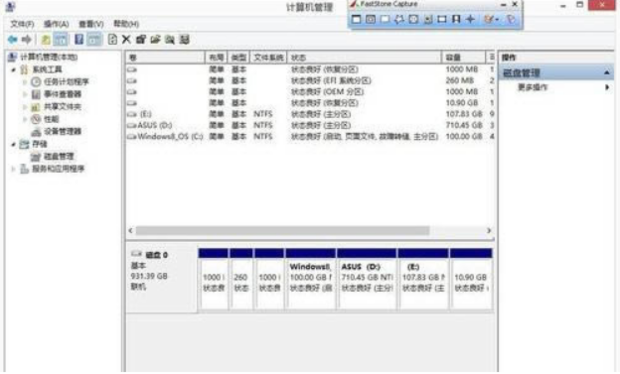620x374 pixels.
Task: Open the 查看(V) menu
Action: tap(91, 24)
